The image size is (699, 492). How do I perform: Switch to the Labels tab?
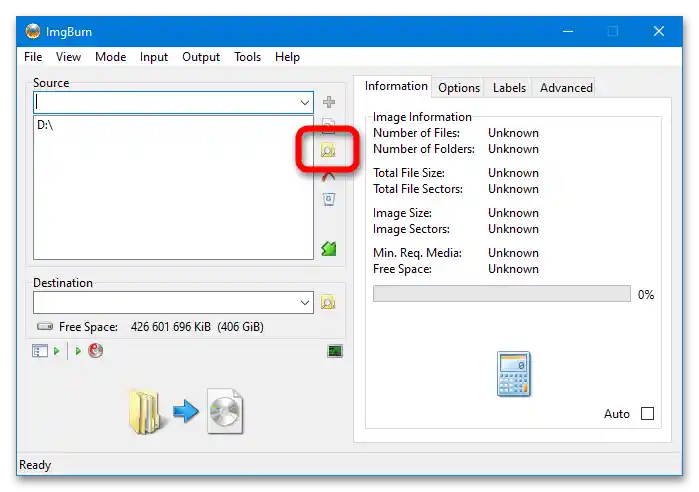coord(509,88)
